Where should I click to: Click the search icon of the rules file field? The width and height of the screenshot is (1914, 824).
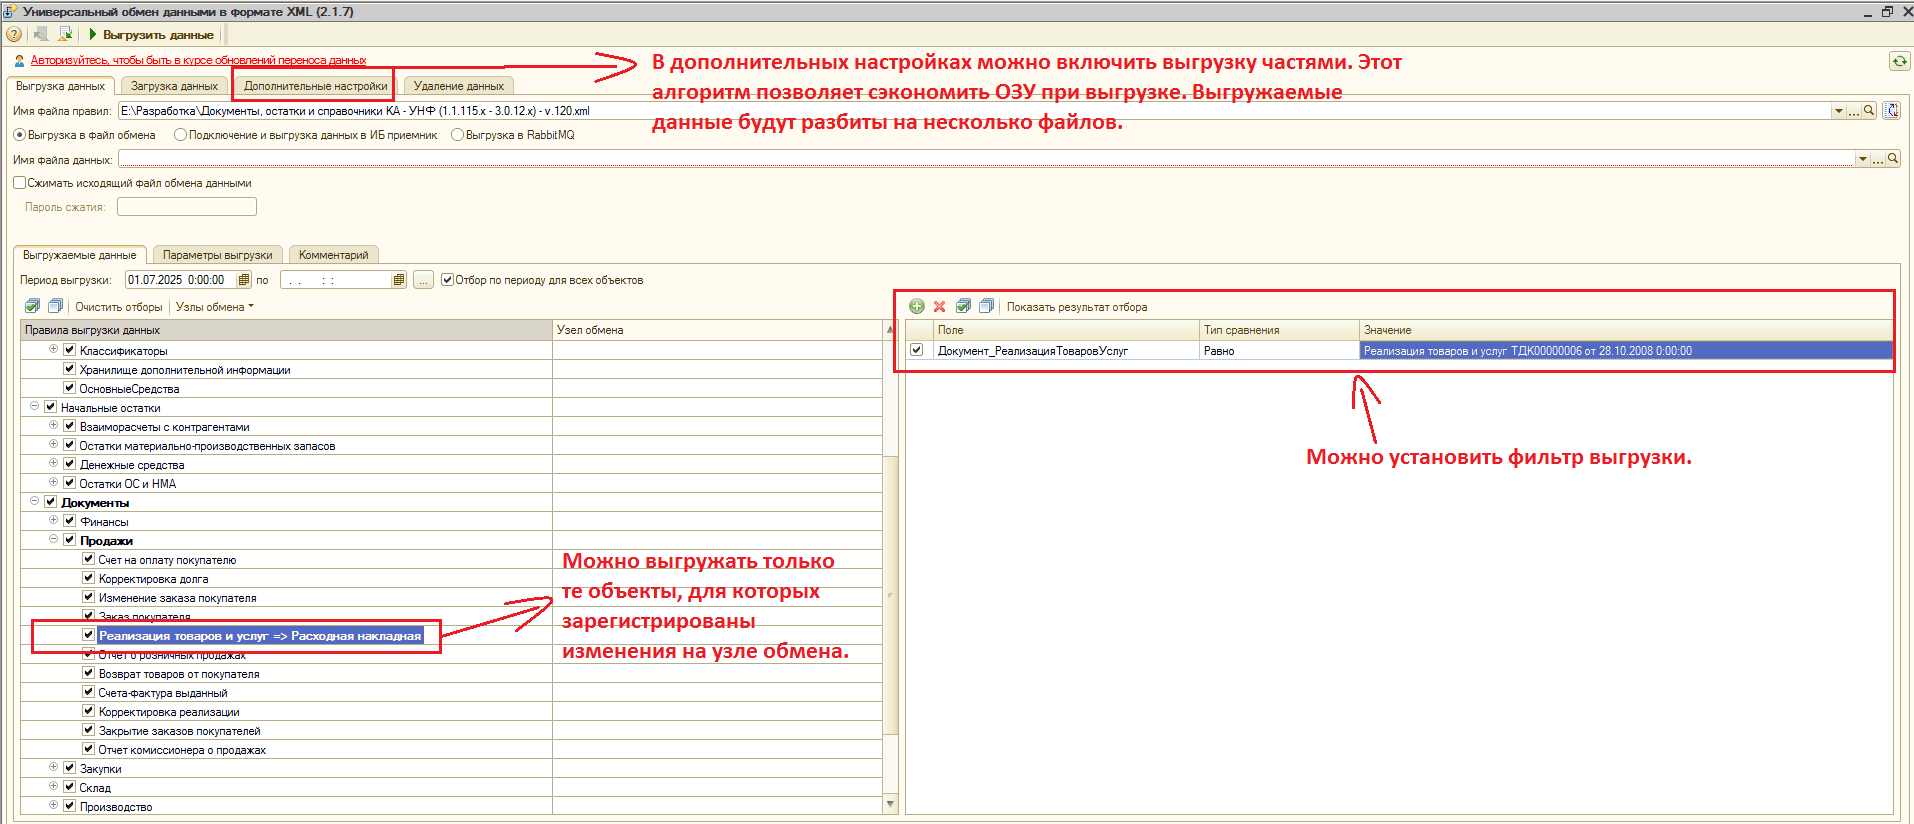[x=1869, y=111]
